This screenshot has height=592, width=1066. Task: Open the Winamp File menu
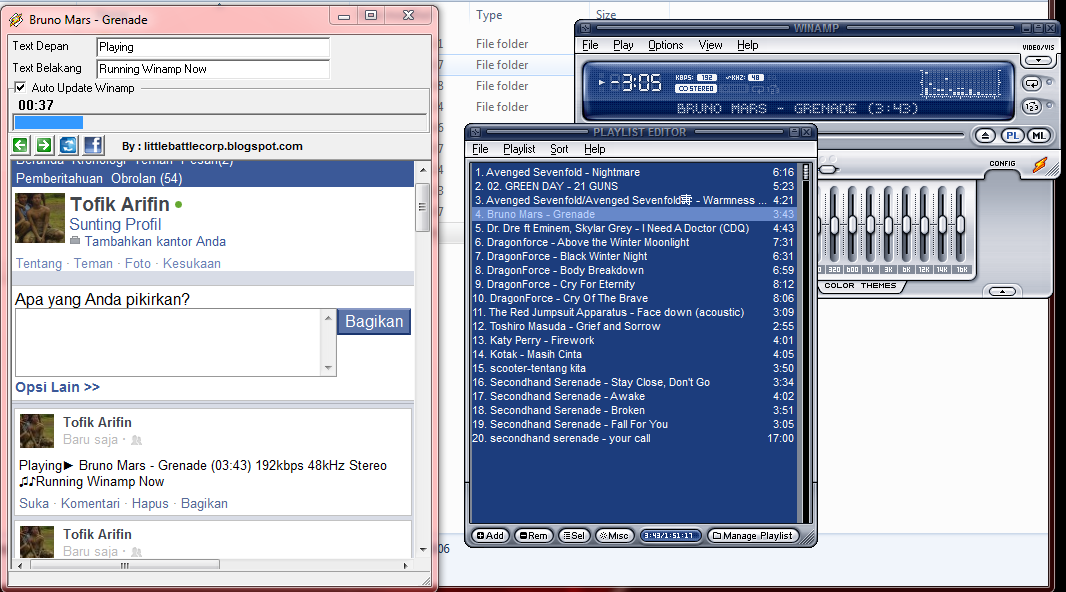point(590,45)
